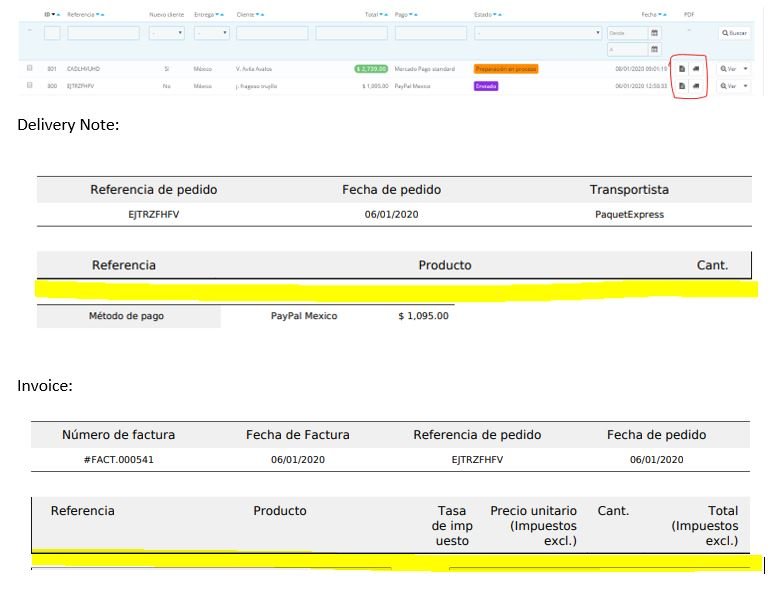Click PayPal Mexico in Delivery Note
The image size is (784, 594).
click(x=304, y=316)
